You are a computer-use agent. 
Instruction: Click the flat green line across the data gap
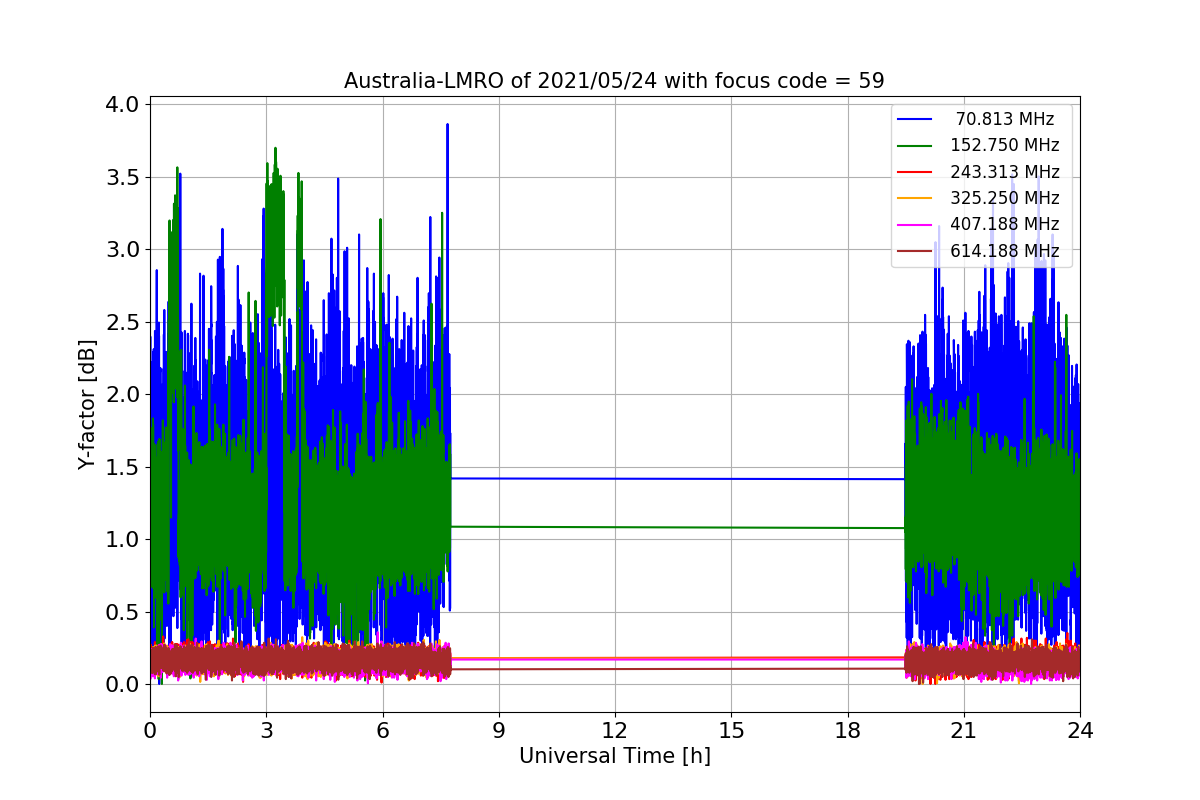[x=678, y=527]
